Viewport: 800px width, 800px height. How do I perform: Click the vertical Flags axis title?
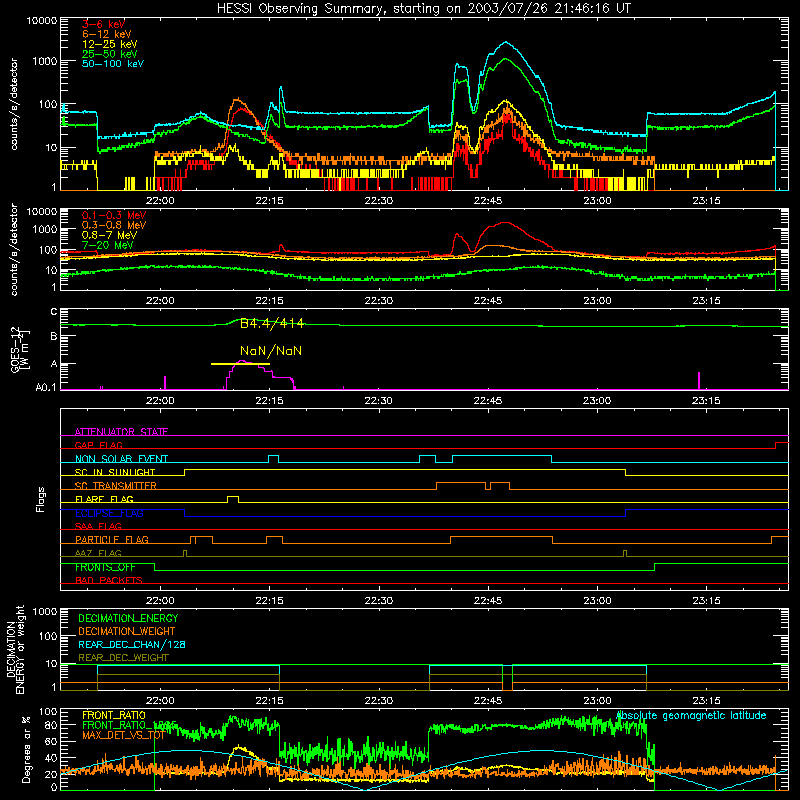tap(41, 499)
